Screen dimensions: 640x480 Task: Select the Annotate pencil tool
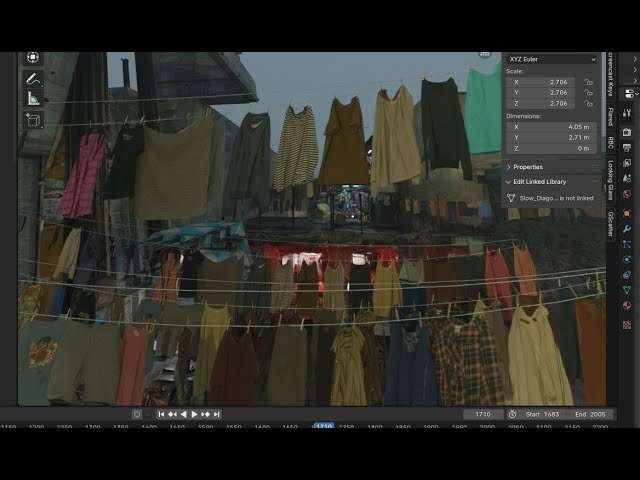coord(33,79)
